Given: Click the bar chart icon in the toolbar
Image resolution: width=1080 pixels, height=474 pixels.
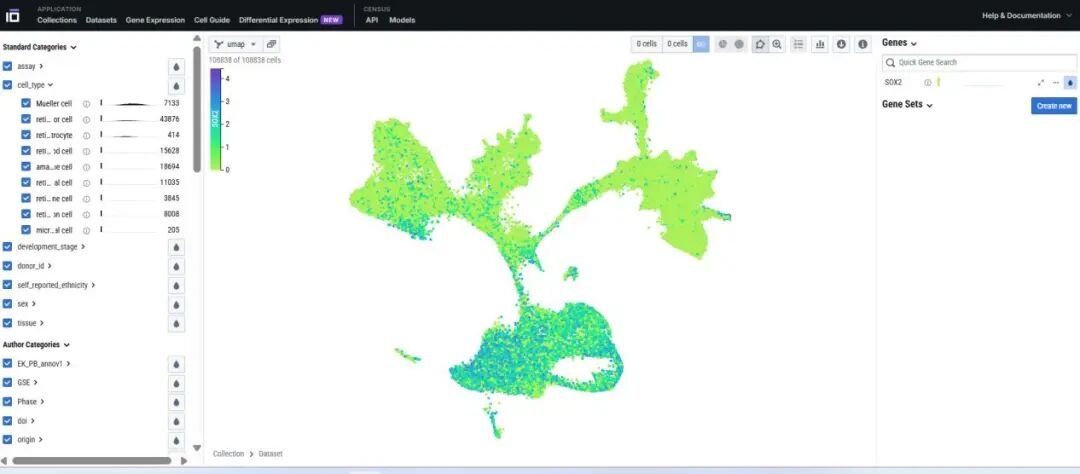Looking at the screenshot, I should click(820, 44).
